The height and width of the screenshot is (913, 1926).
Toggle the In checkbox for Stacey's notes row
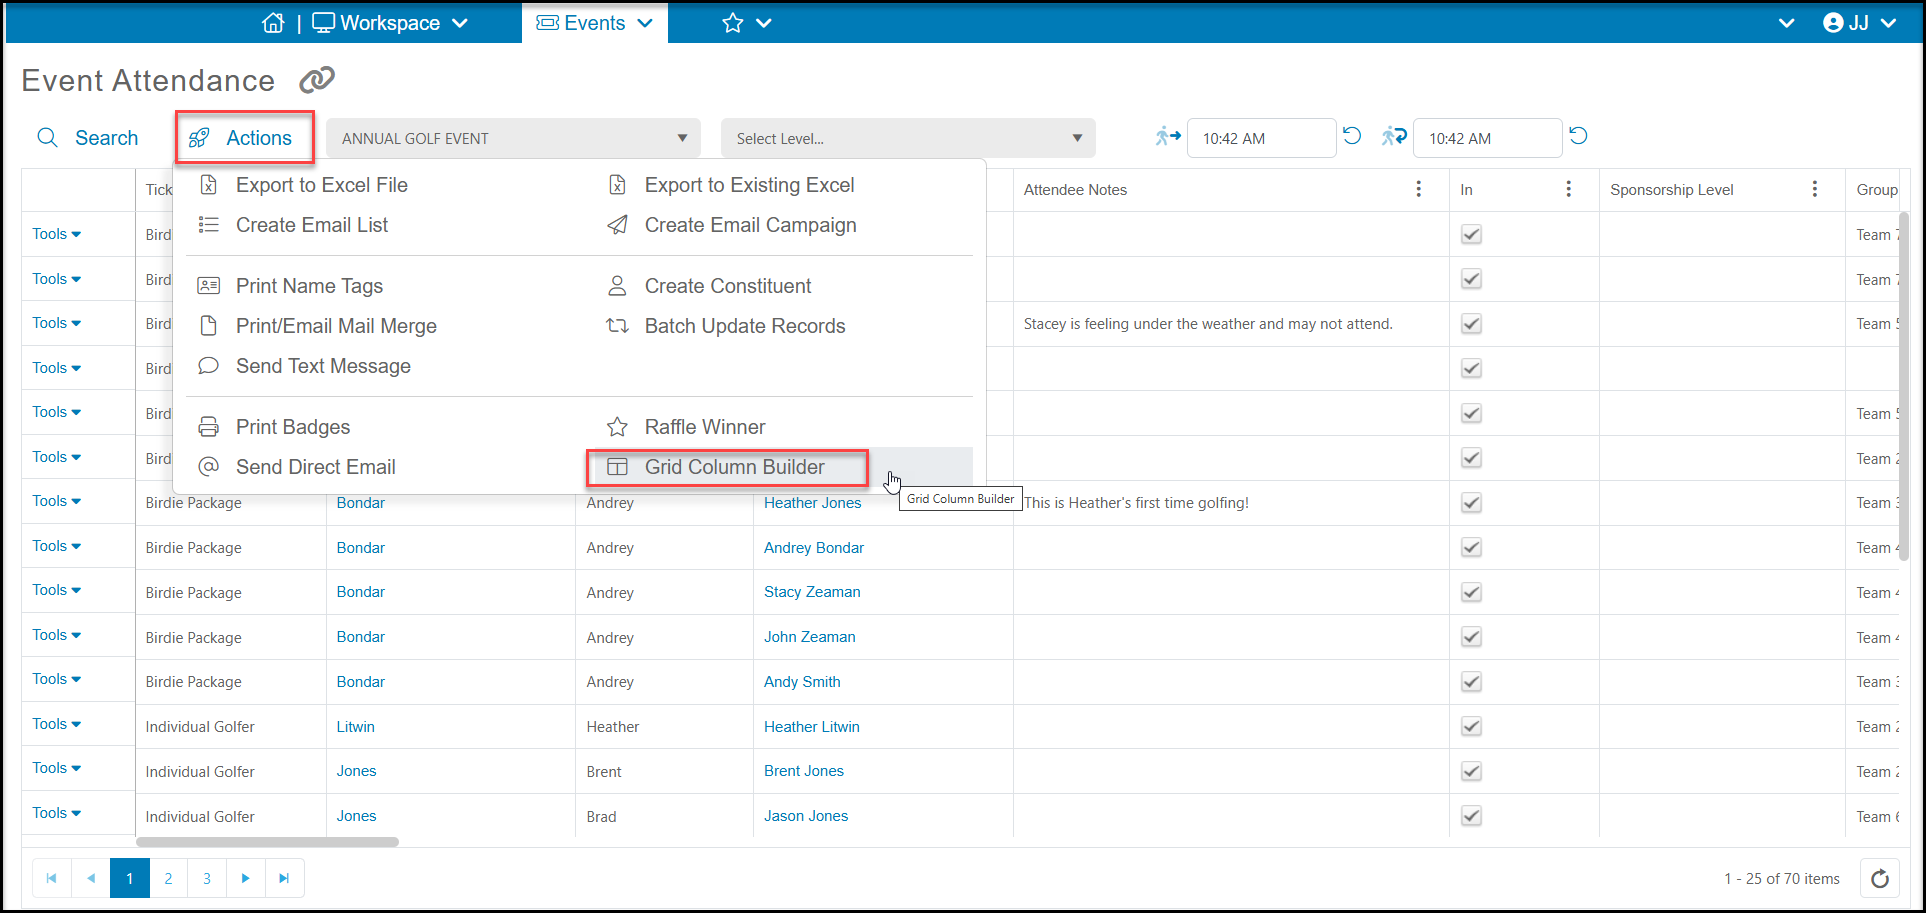1471,324
